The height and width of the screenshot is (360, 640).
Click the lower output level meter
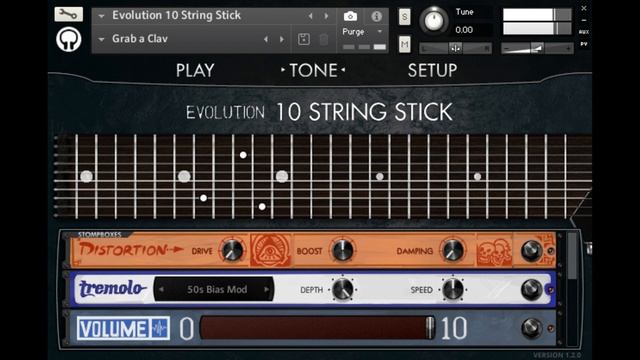[537, 29]
